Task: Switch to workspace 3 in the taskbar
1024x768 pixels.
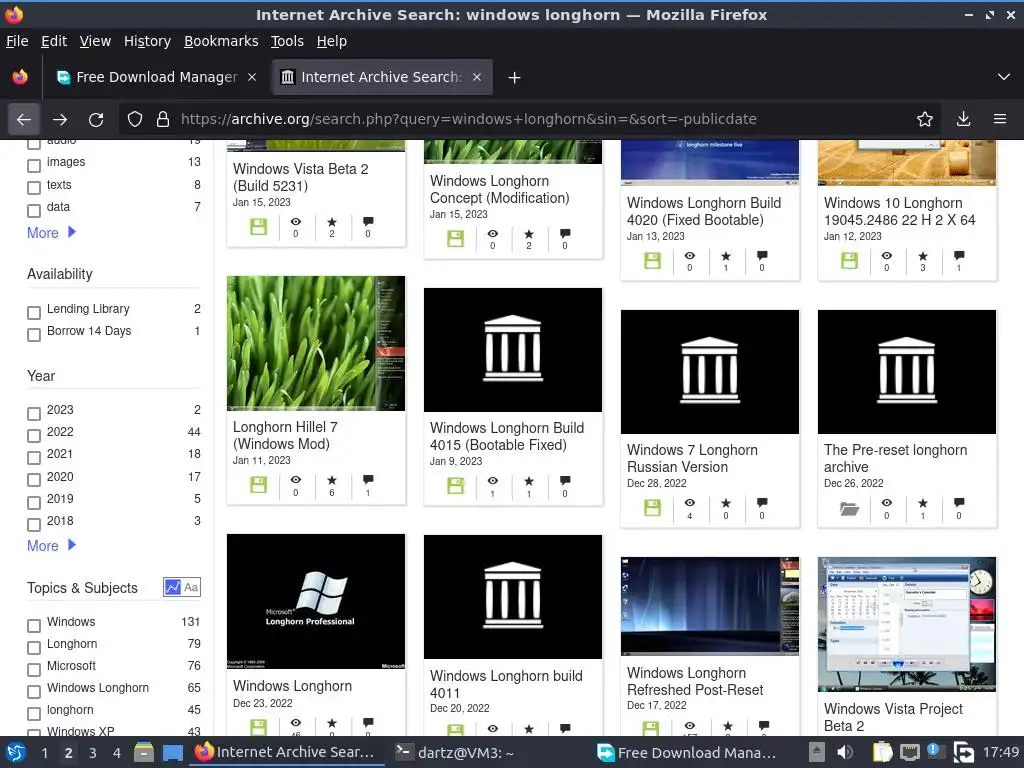Action: [x=93, y=753]
